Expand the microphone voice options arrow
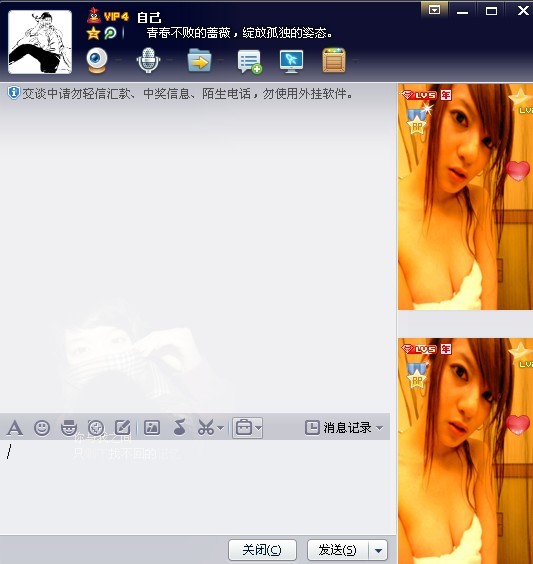 [x=169, y=60]
